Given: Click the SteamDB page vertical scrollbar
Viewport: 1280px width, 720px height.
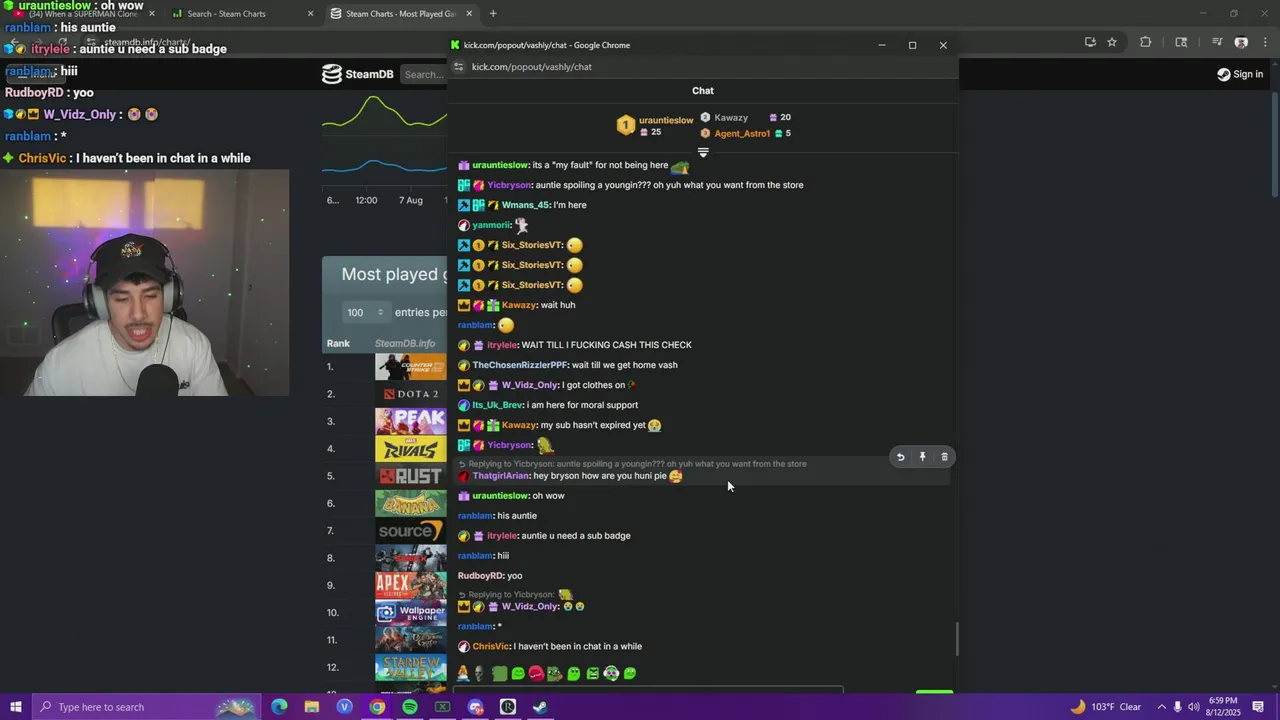Looking at the screenshot, I should pyautogui.click(x=1274, y=145).
